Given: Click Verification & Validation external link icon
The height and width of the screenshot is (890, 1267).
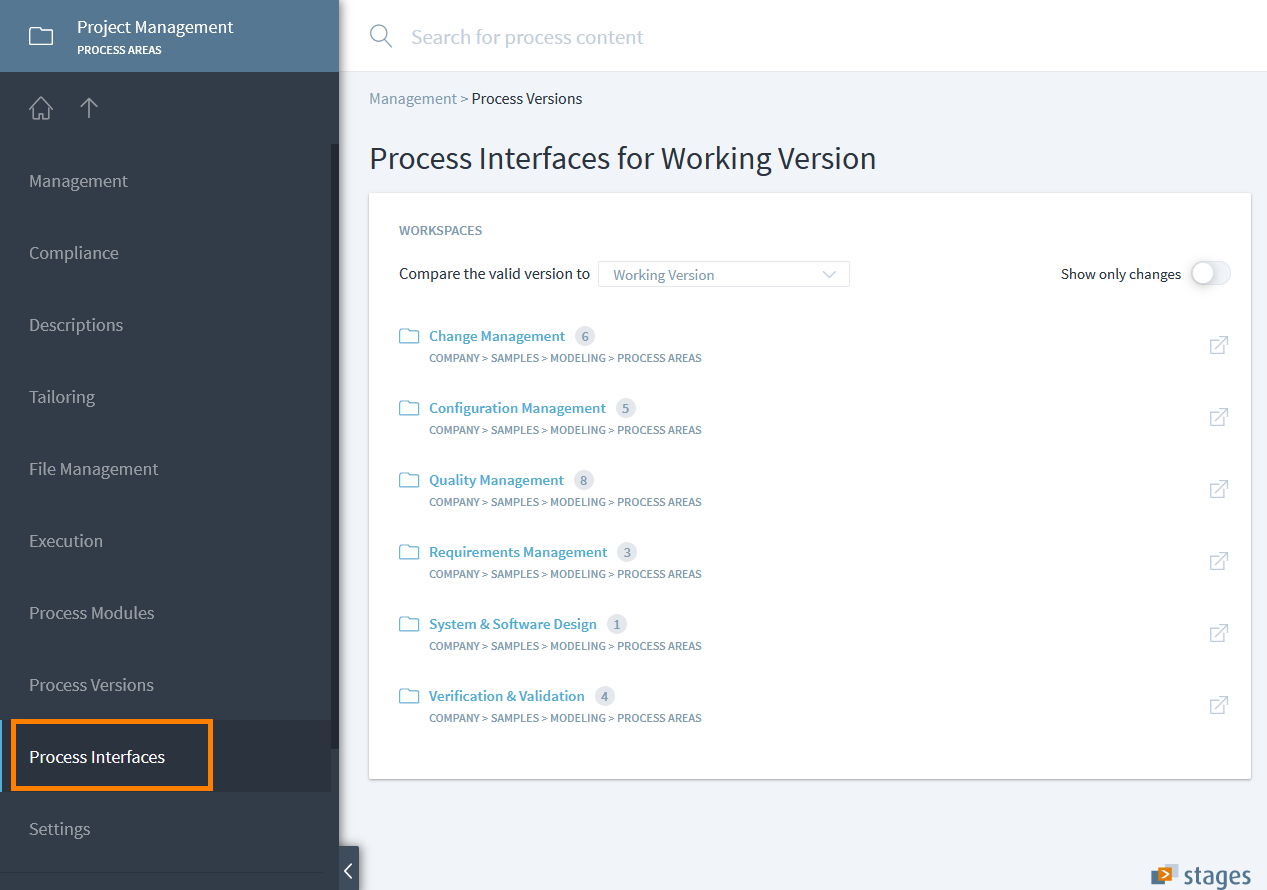Looking at the screenshot, I should click(1218, 705).
